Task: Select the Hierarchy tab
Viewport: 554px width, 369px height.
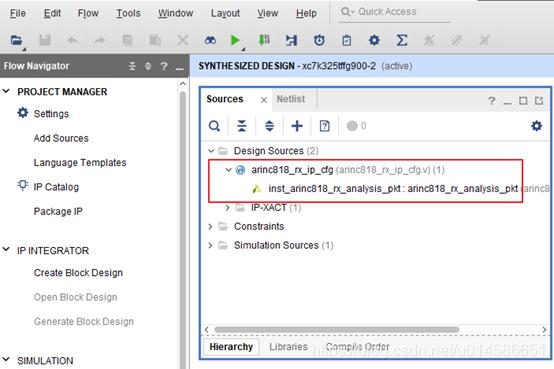Action: point(231,347)
